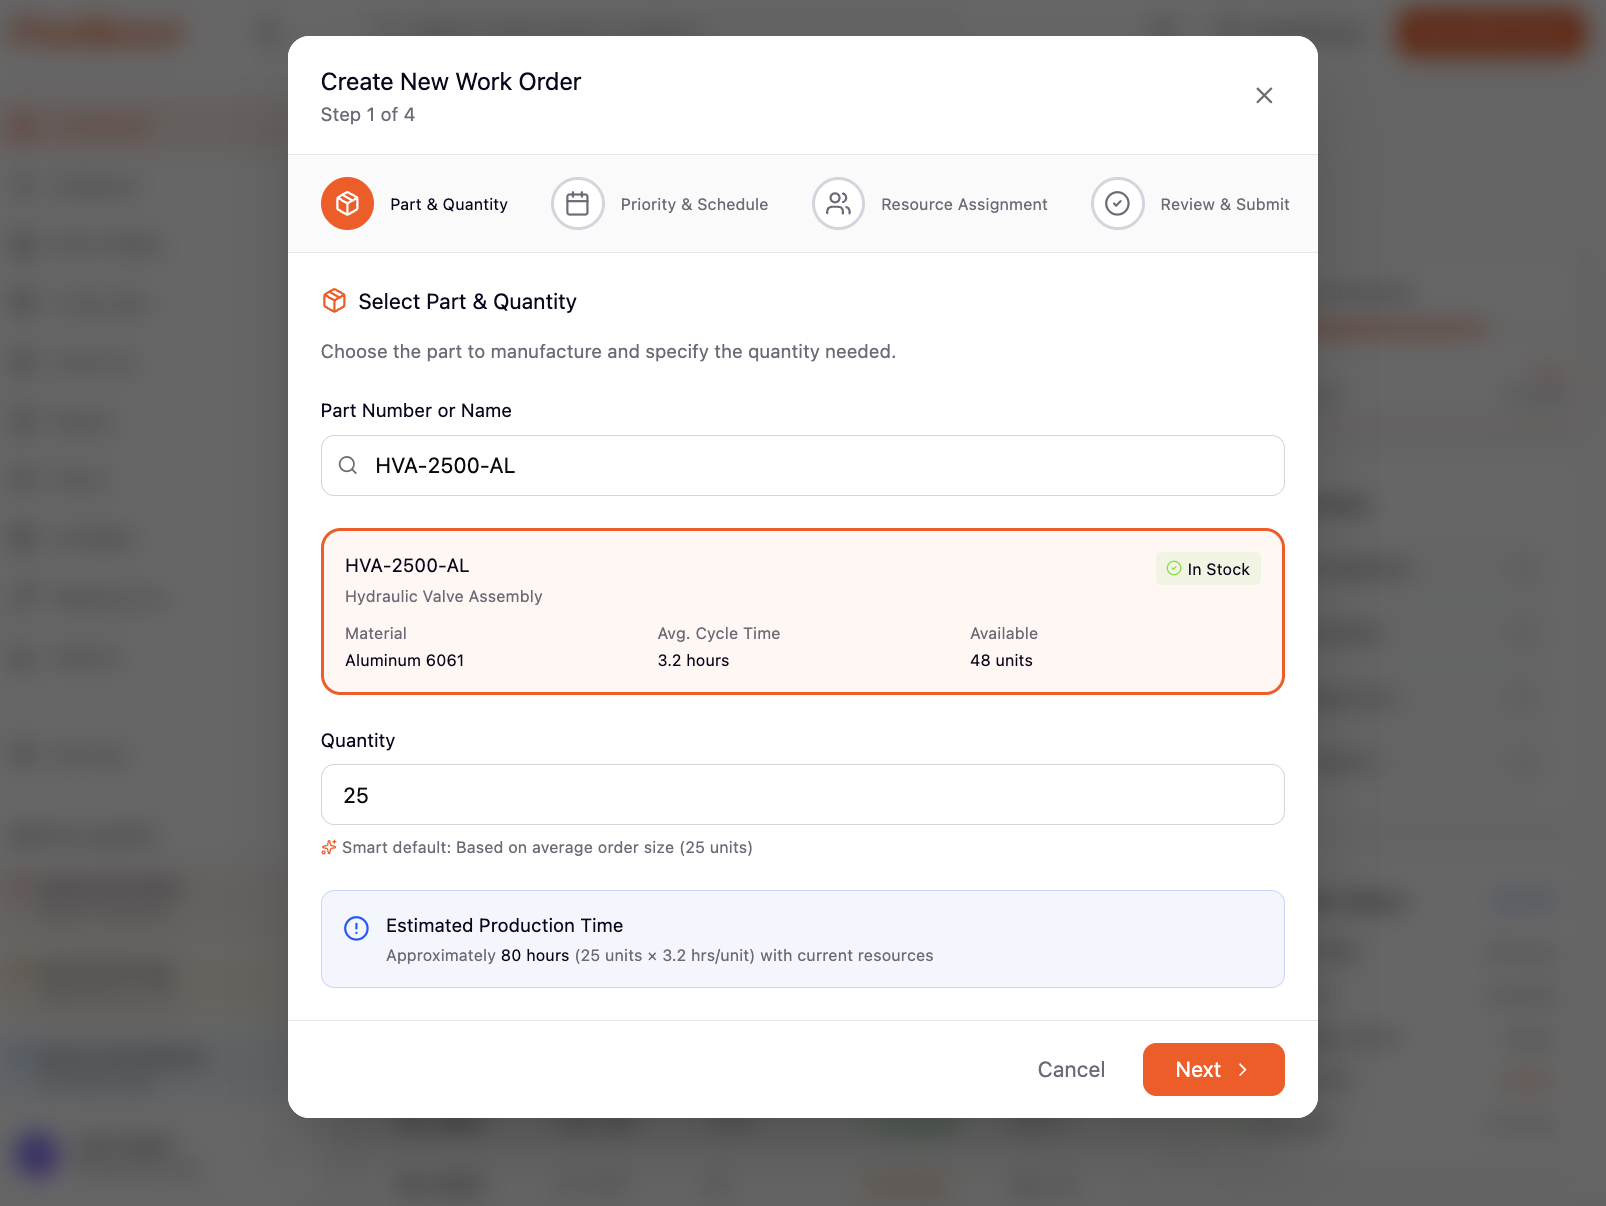Click the Part Number or Name search field
This screenshot has height=1206, width=1606.
802,465
